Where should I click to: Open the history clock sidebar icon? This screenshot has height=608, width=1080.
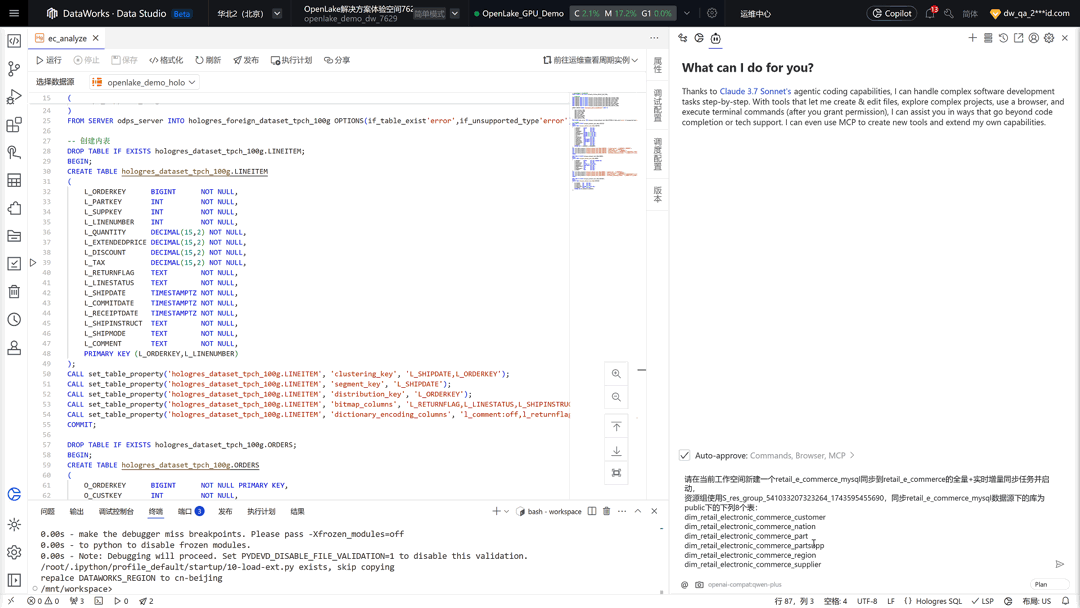click(14, 319)
